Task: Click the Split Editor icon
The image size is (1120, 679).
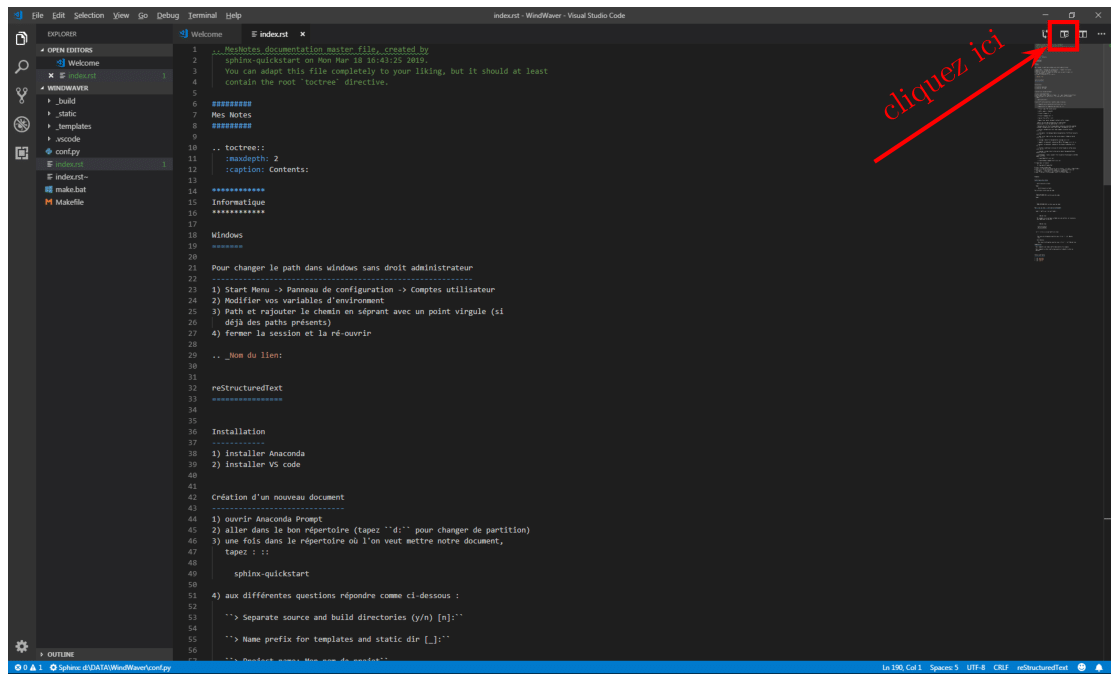Action: pos(1083,34)
